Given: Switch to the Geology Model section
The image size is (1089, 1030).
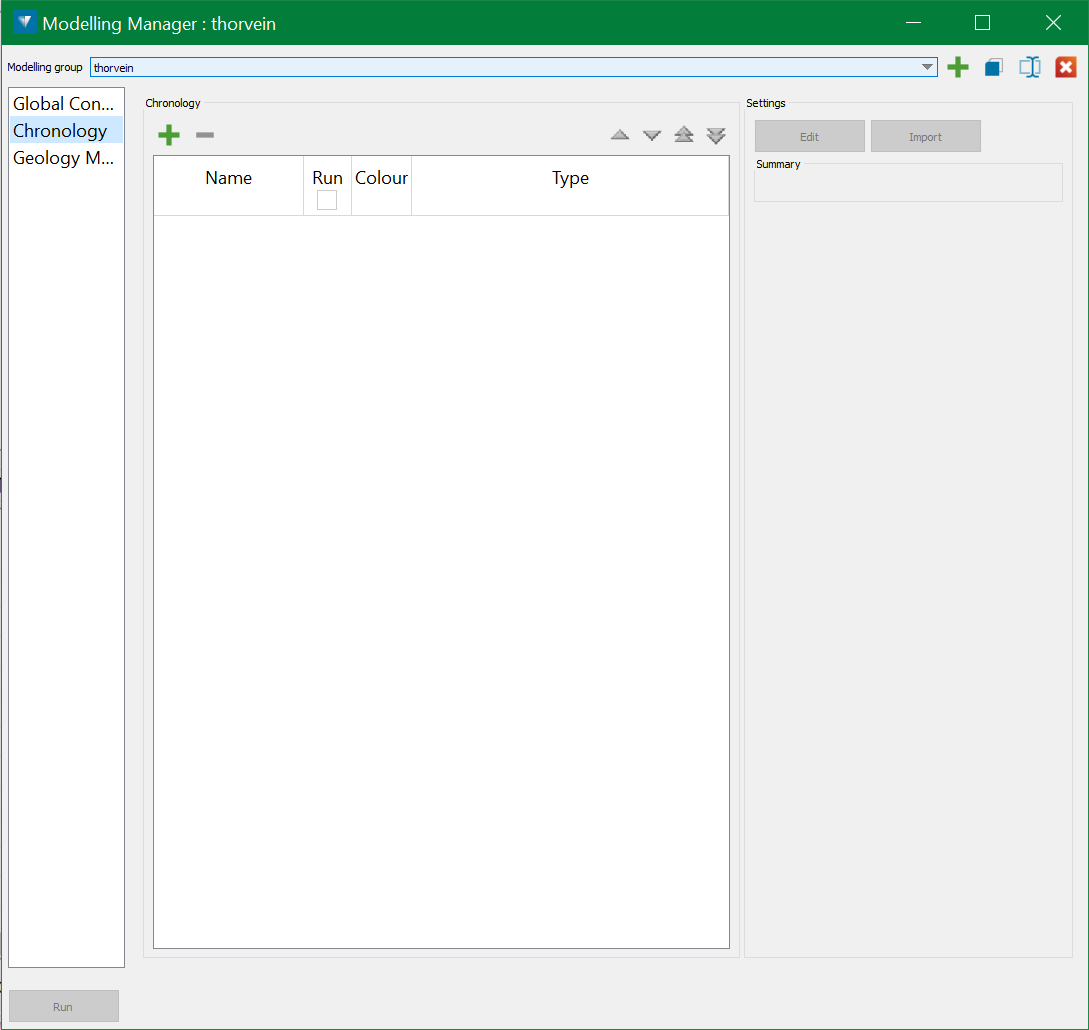Looking at the screenshot, I should coord(64,158).
